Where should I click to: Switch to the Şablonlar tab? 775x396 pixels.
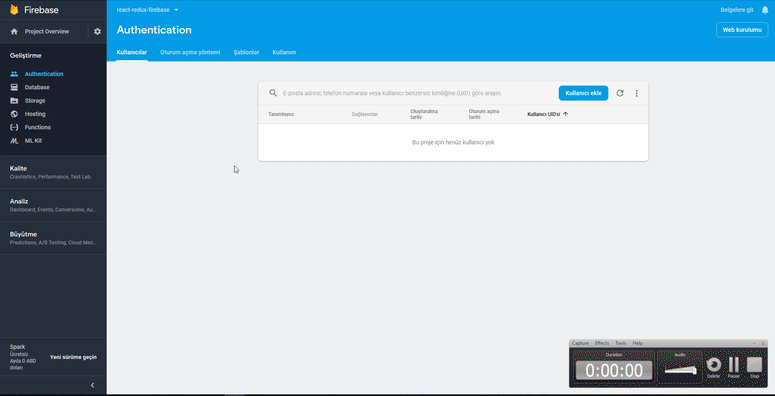pyautogui.click(x=246, y=52)
